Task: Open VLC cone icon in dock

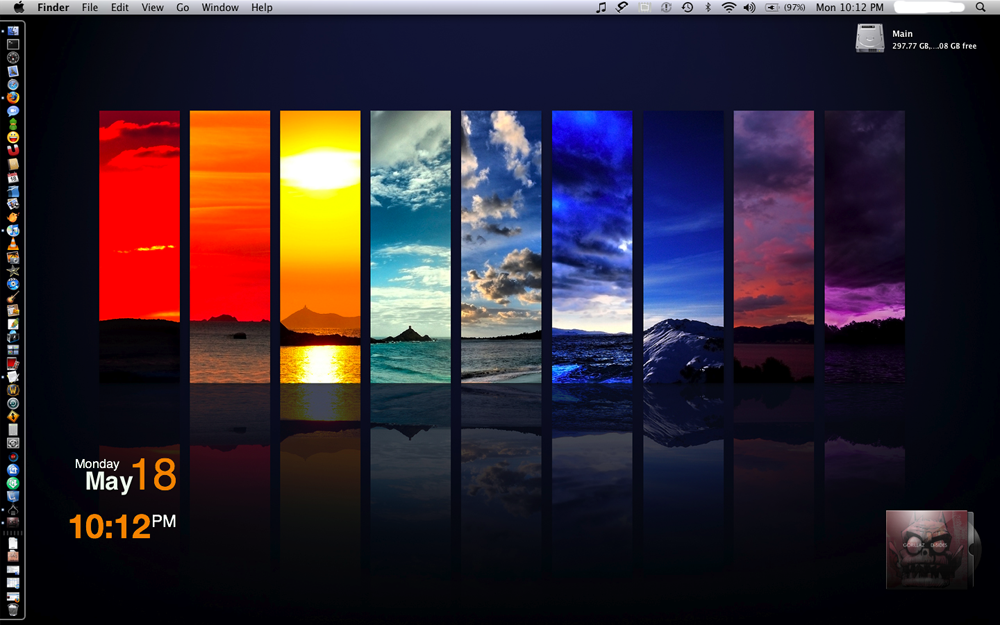Action: click(x=13, y=244)
